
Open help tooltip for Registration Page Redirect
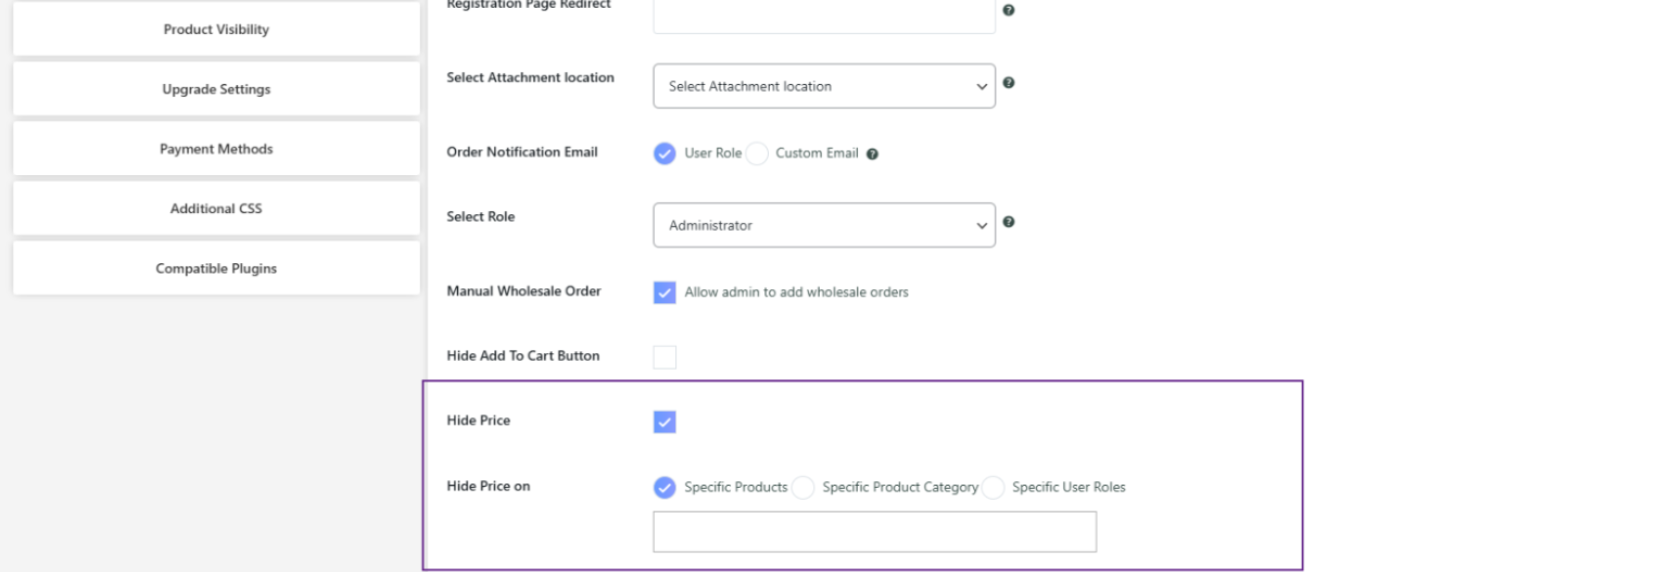tap(1008, 10)
